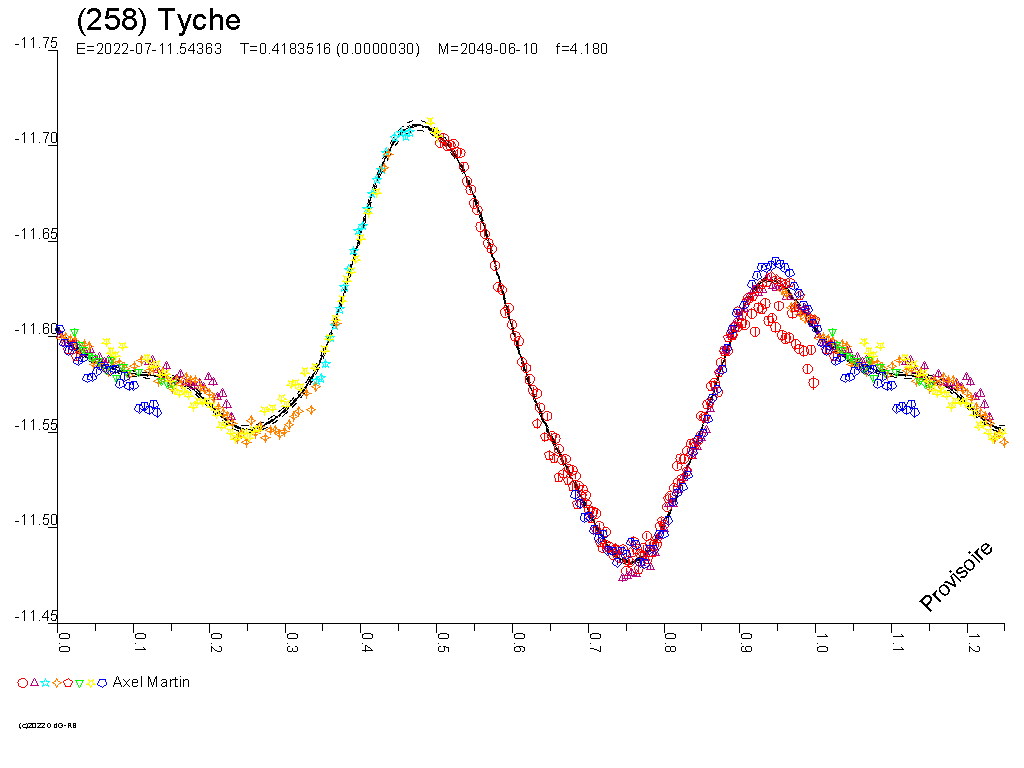Click the M=2049-06-10 date text

pos(487,49)
